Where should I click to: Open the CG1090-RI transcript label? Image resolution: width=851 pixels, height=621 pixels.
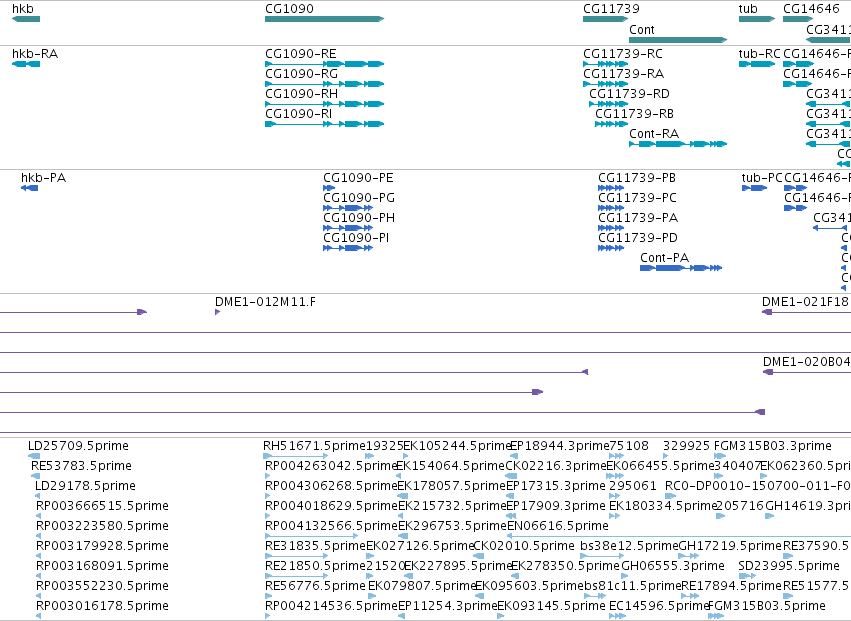click(x=299, y=114)
